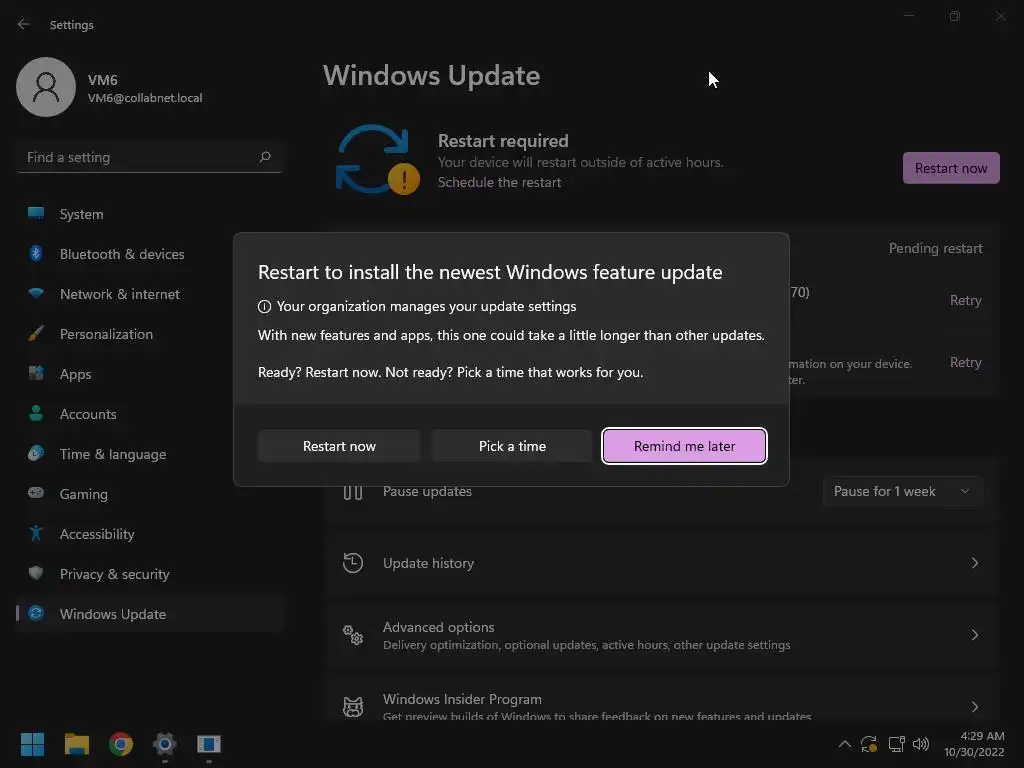Launch Google Chrome from taskbar

121,744
